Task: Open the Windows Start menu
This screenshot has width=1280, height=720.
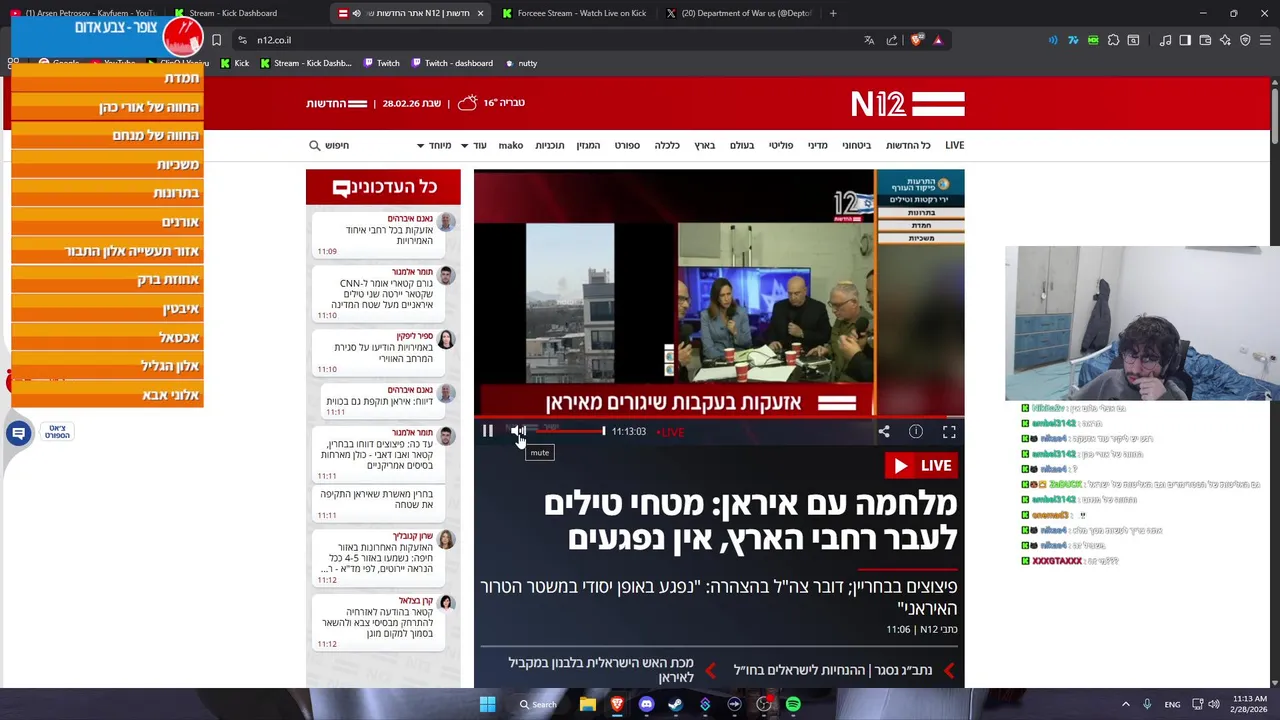Action: tap(487, 704)
